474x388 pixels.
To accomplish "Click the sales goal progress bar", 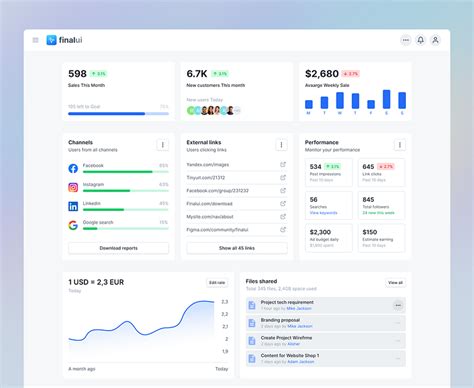I will pos(118,114).
